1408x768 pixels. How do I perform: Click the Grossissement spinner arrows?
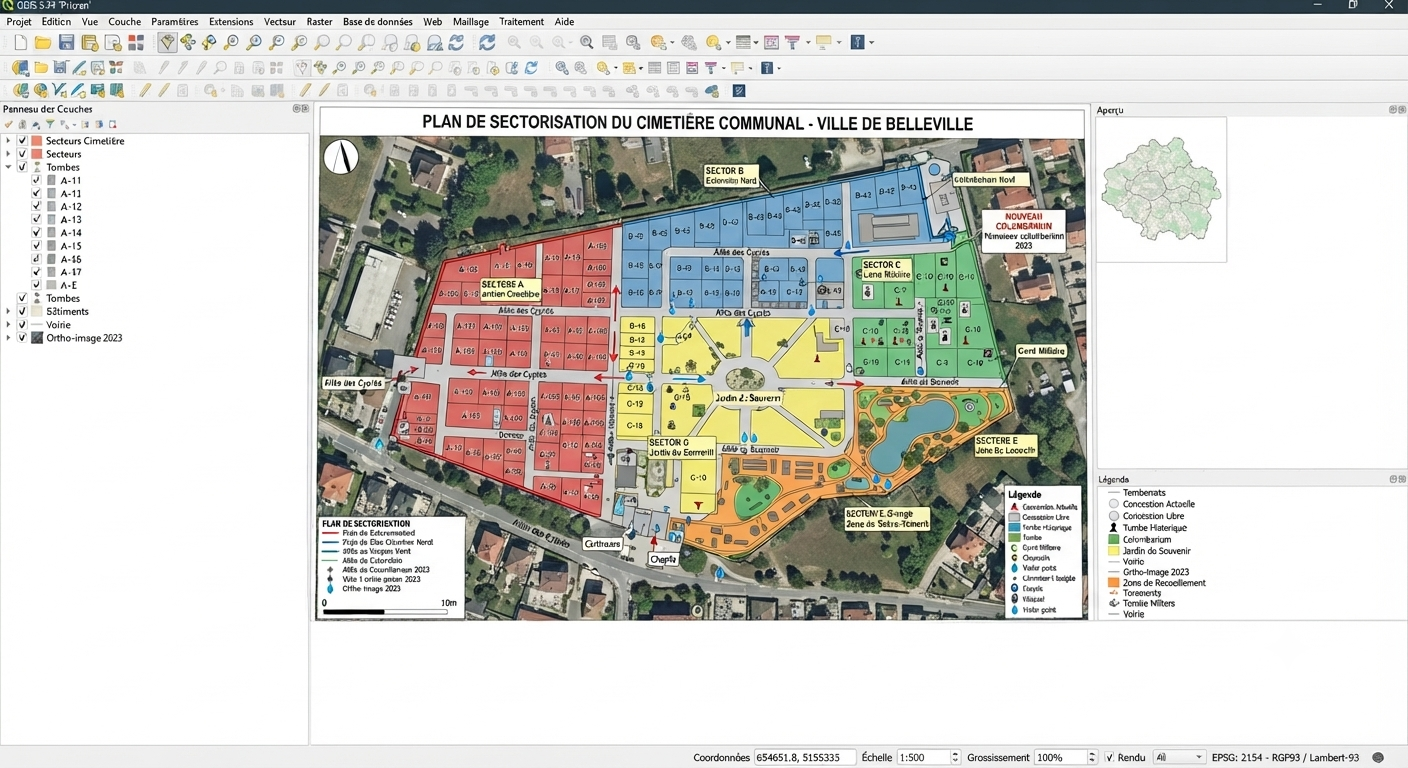click(1093, 758)
